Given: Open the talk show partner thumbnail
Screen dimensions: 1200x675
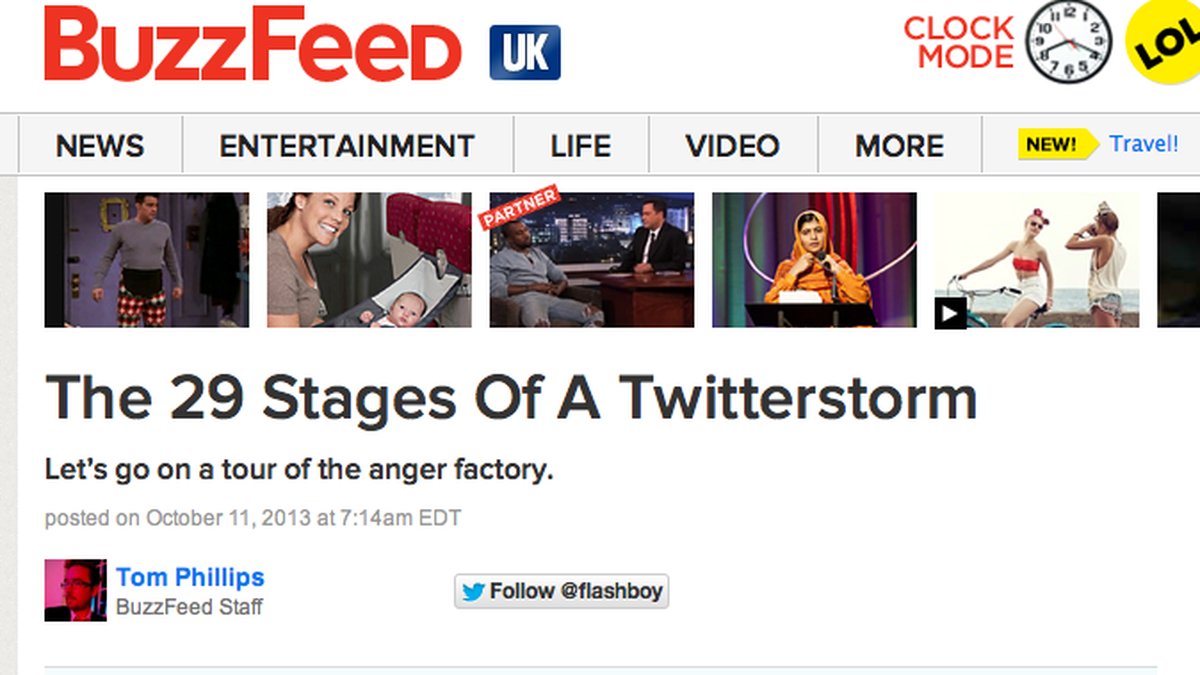Looking at the screenshot, I should [592, 260].
